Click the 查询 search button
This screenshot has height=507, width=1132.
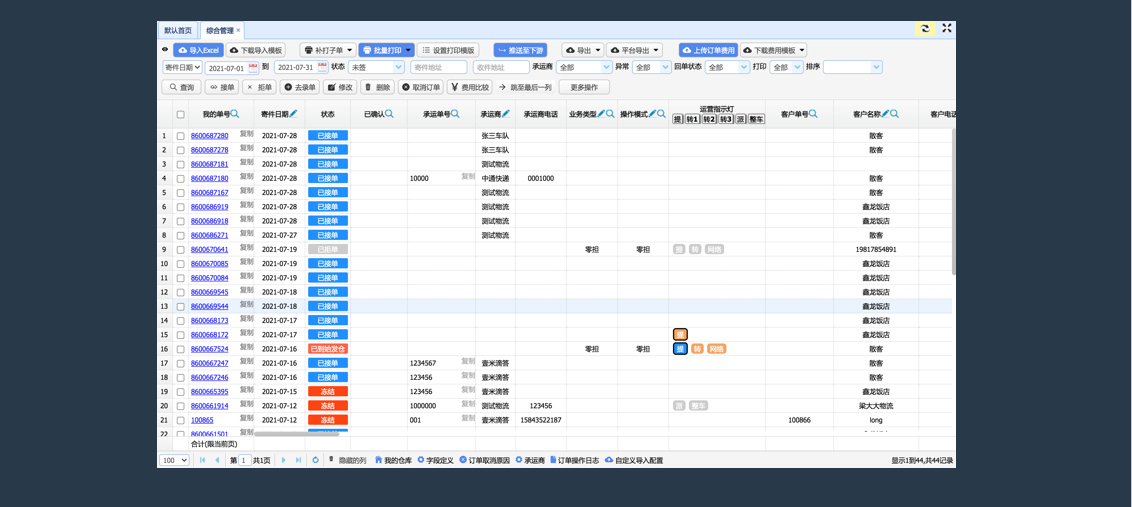tap(181, 87)
